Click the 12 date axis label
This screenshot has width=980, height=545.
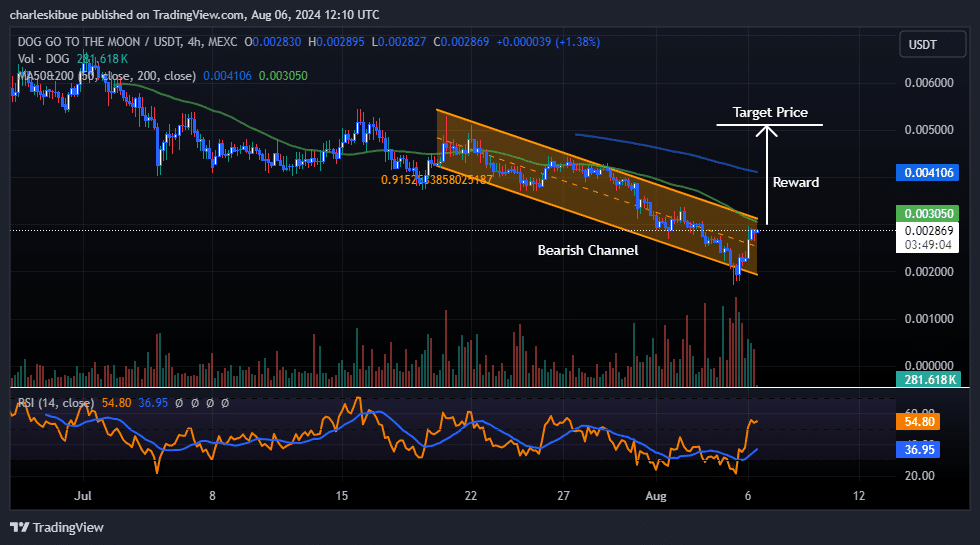pyautogui.click(x=859, y=496)
